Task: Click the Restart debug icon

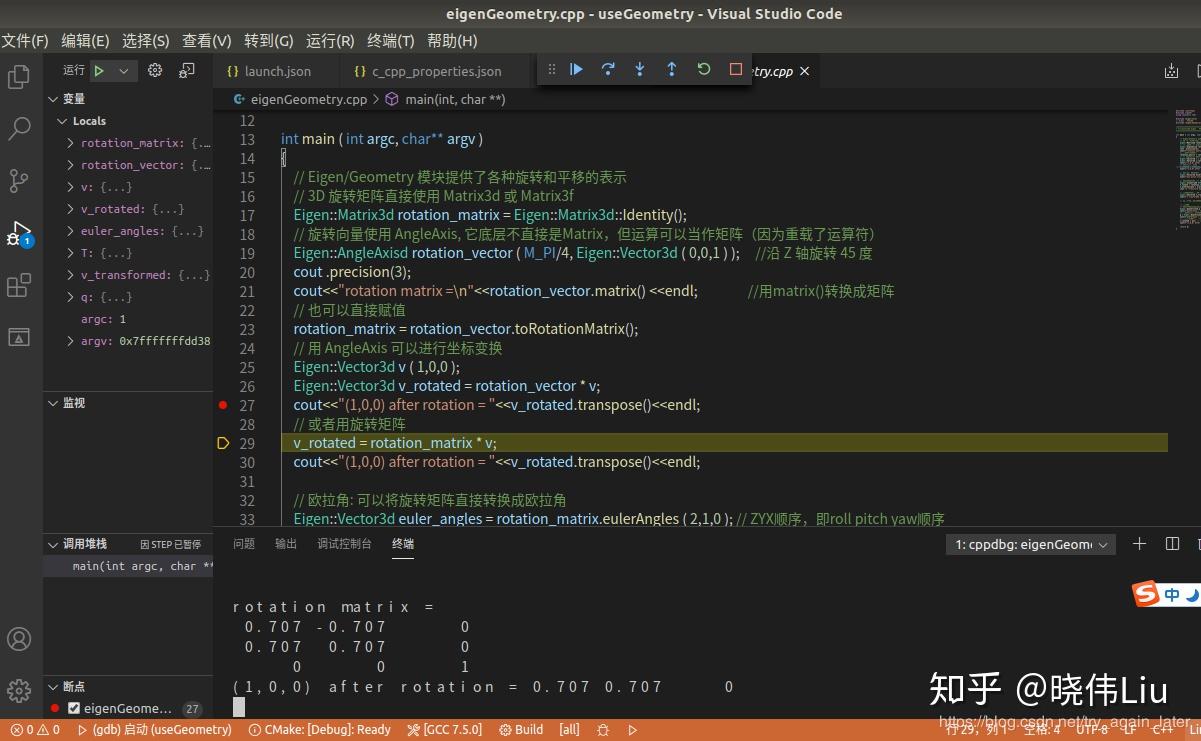Action: 704,69
